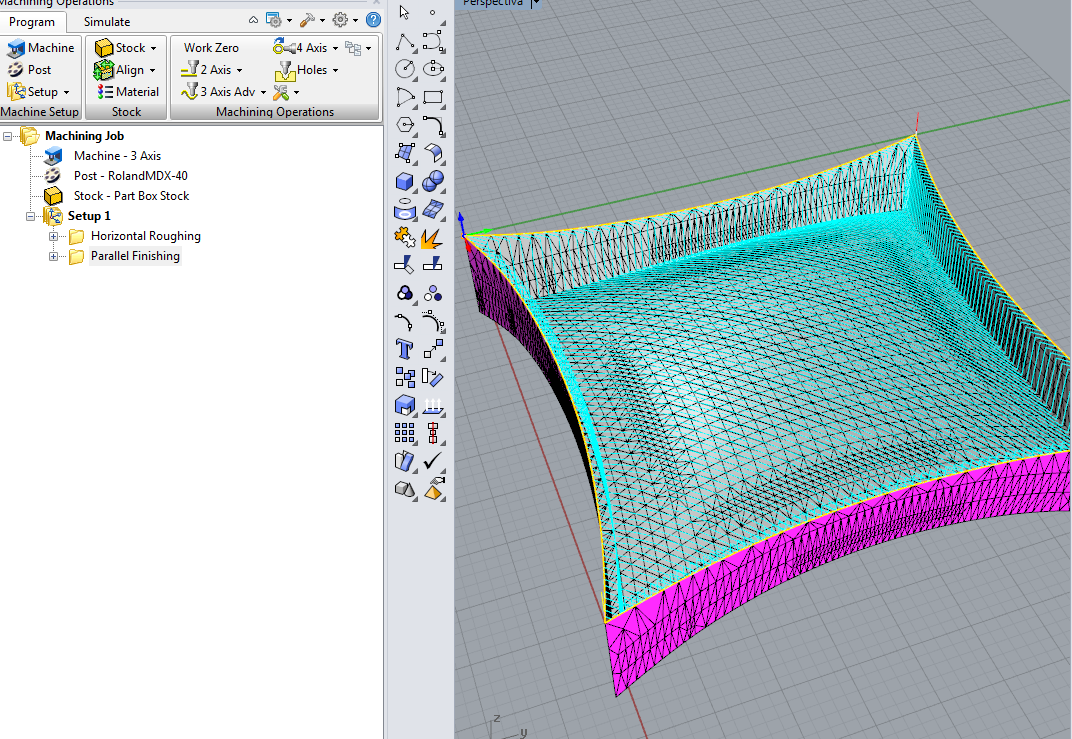The image size is (1072, 739).
Task: Pick the single Point tool
Action: 433,12
